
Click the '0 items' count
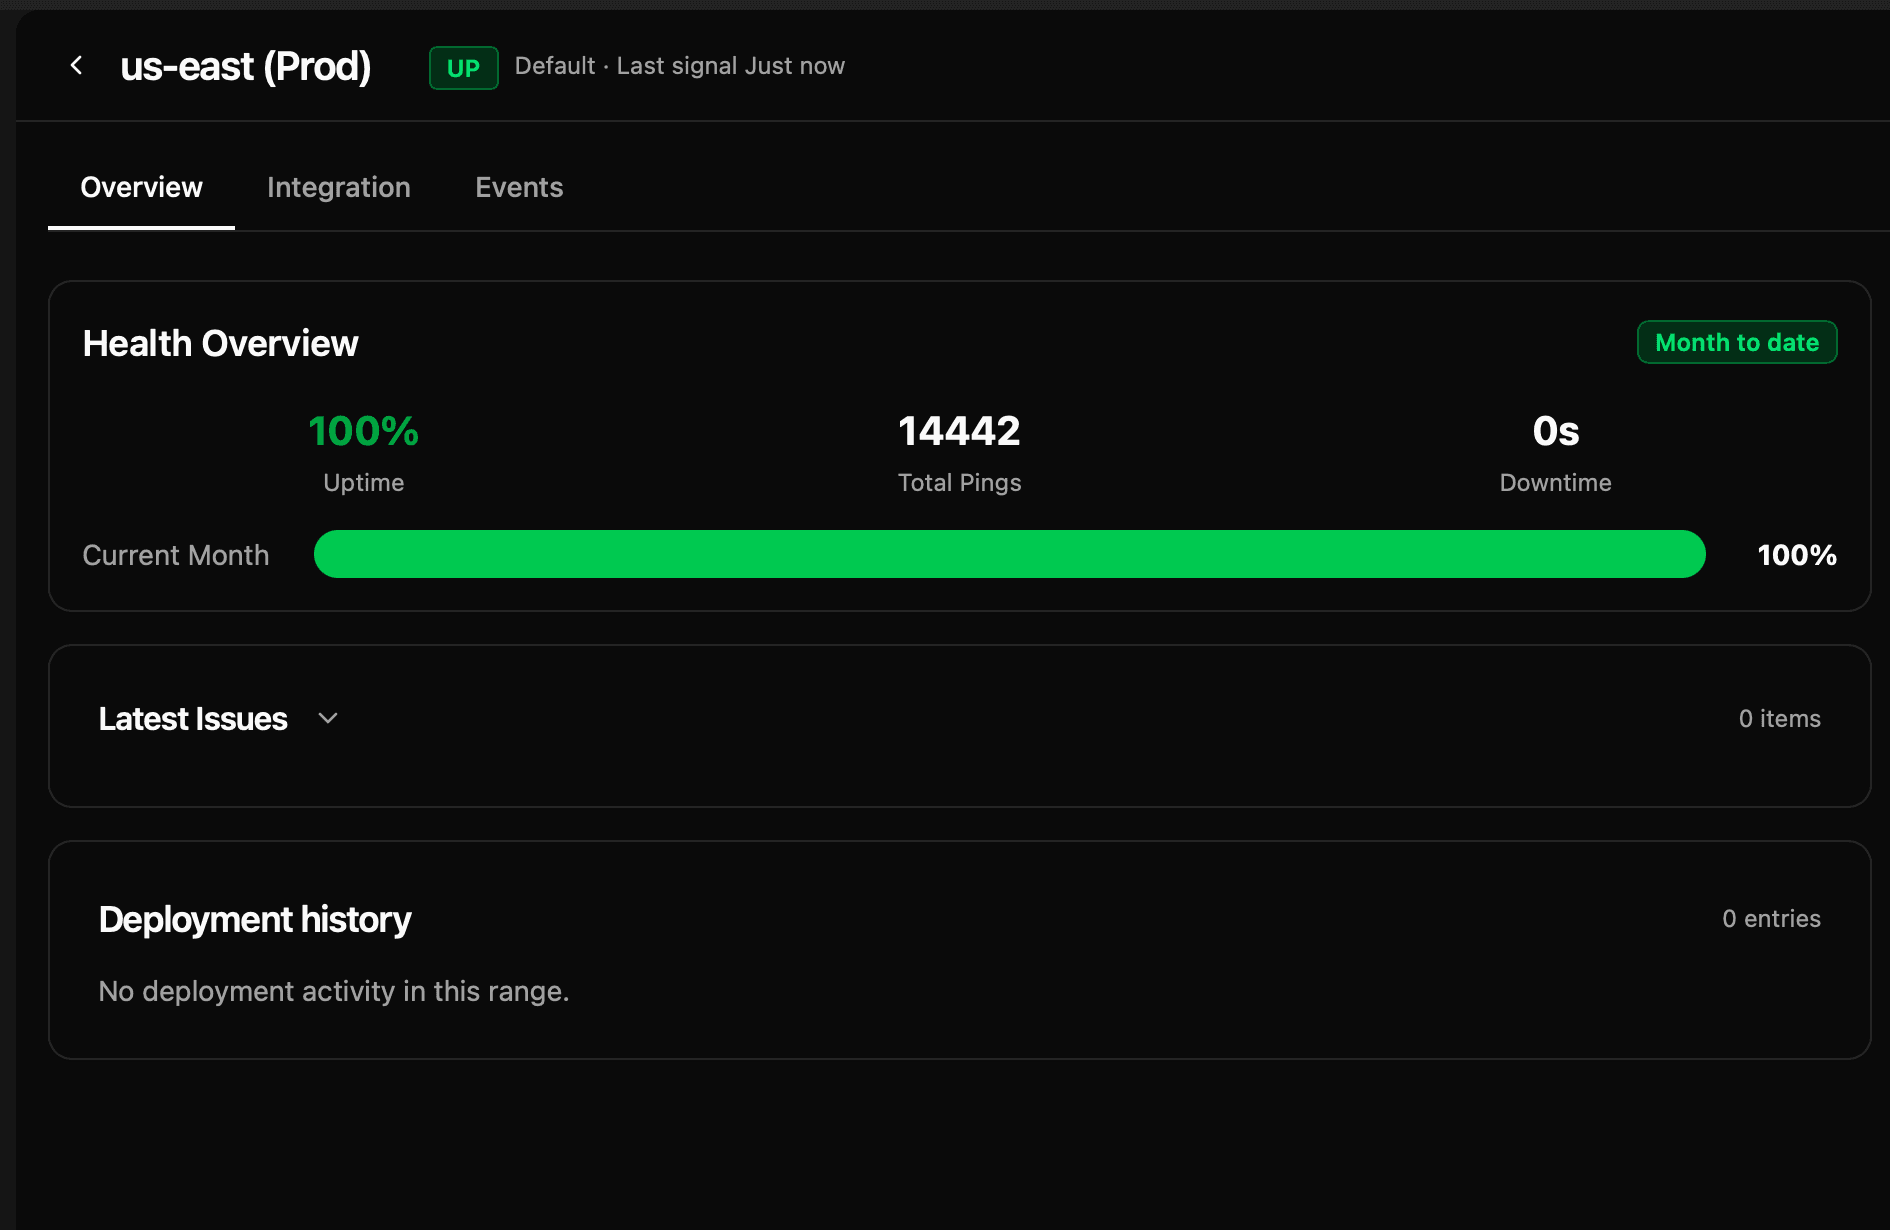click(1780, 719)
